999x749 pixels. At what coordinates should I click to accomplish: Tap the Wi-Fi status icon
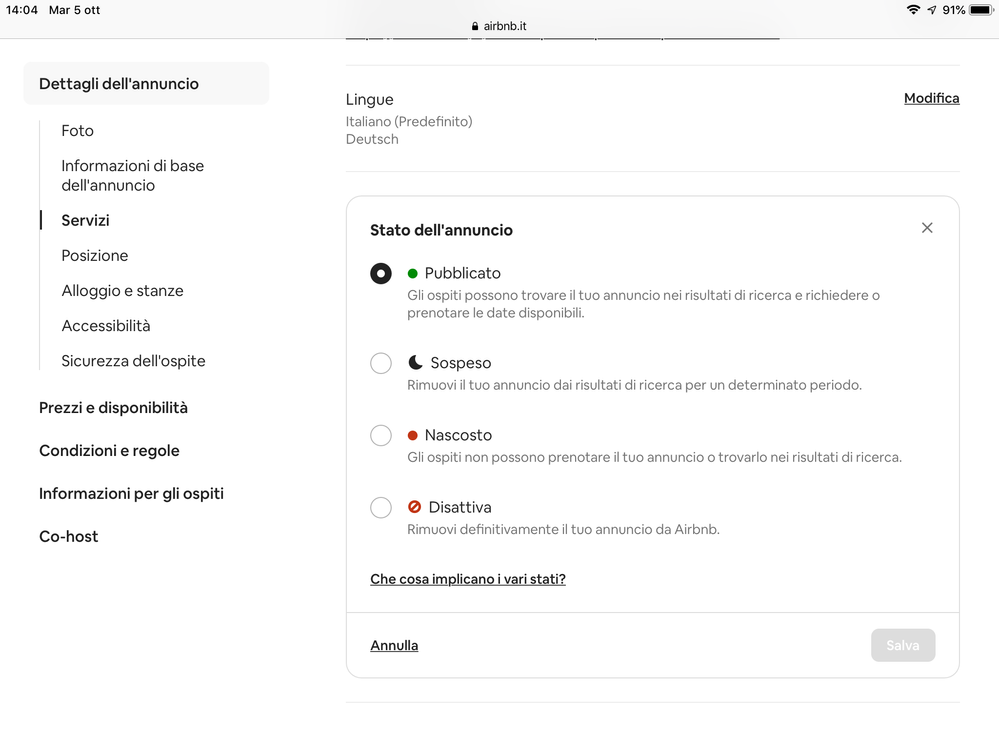[x=913, y=10]
